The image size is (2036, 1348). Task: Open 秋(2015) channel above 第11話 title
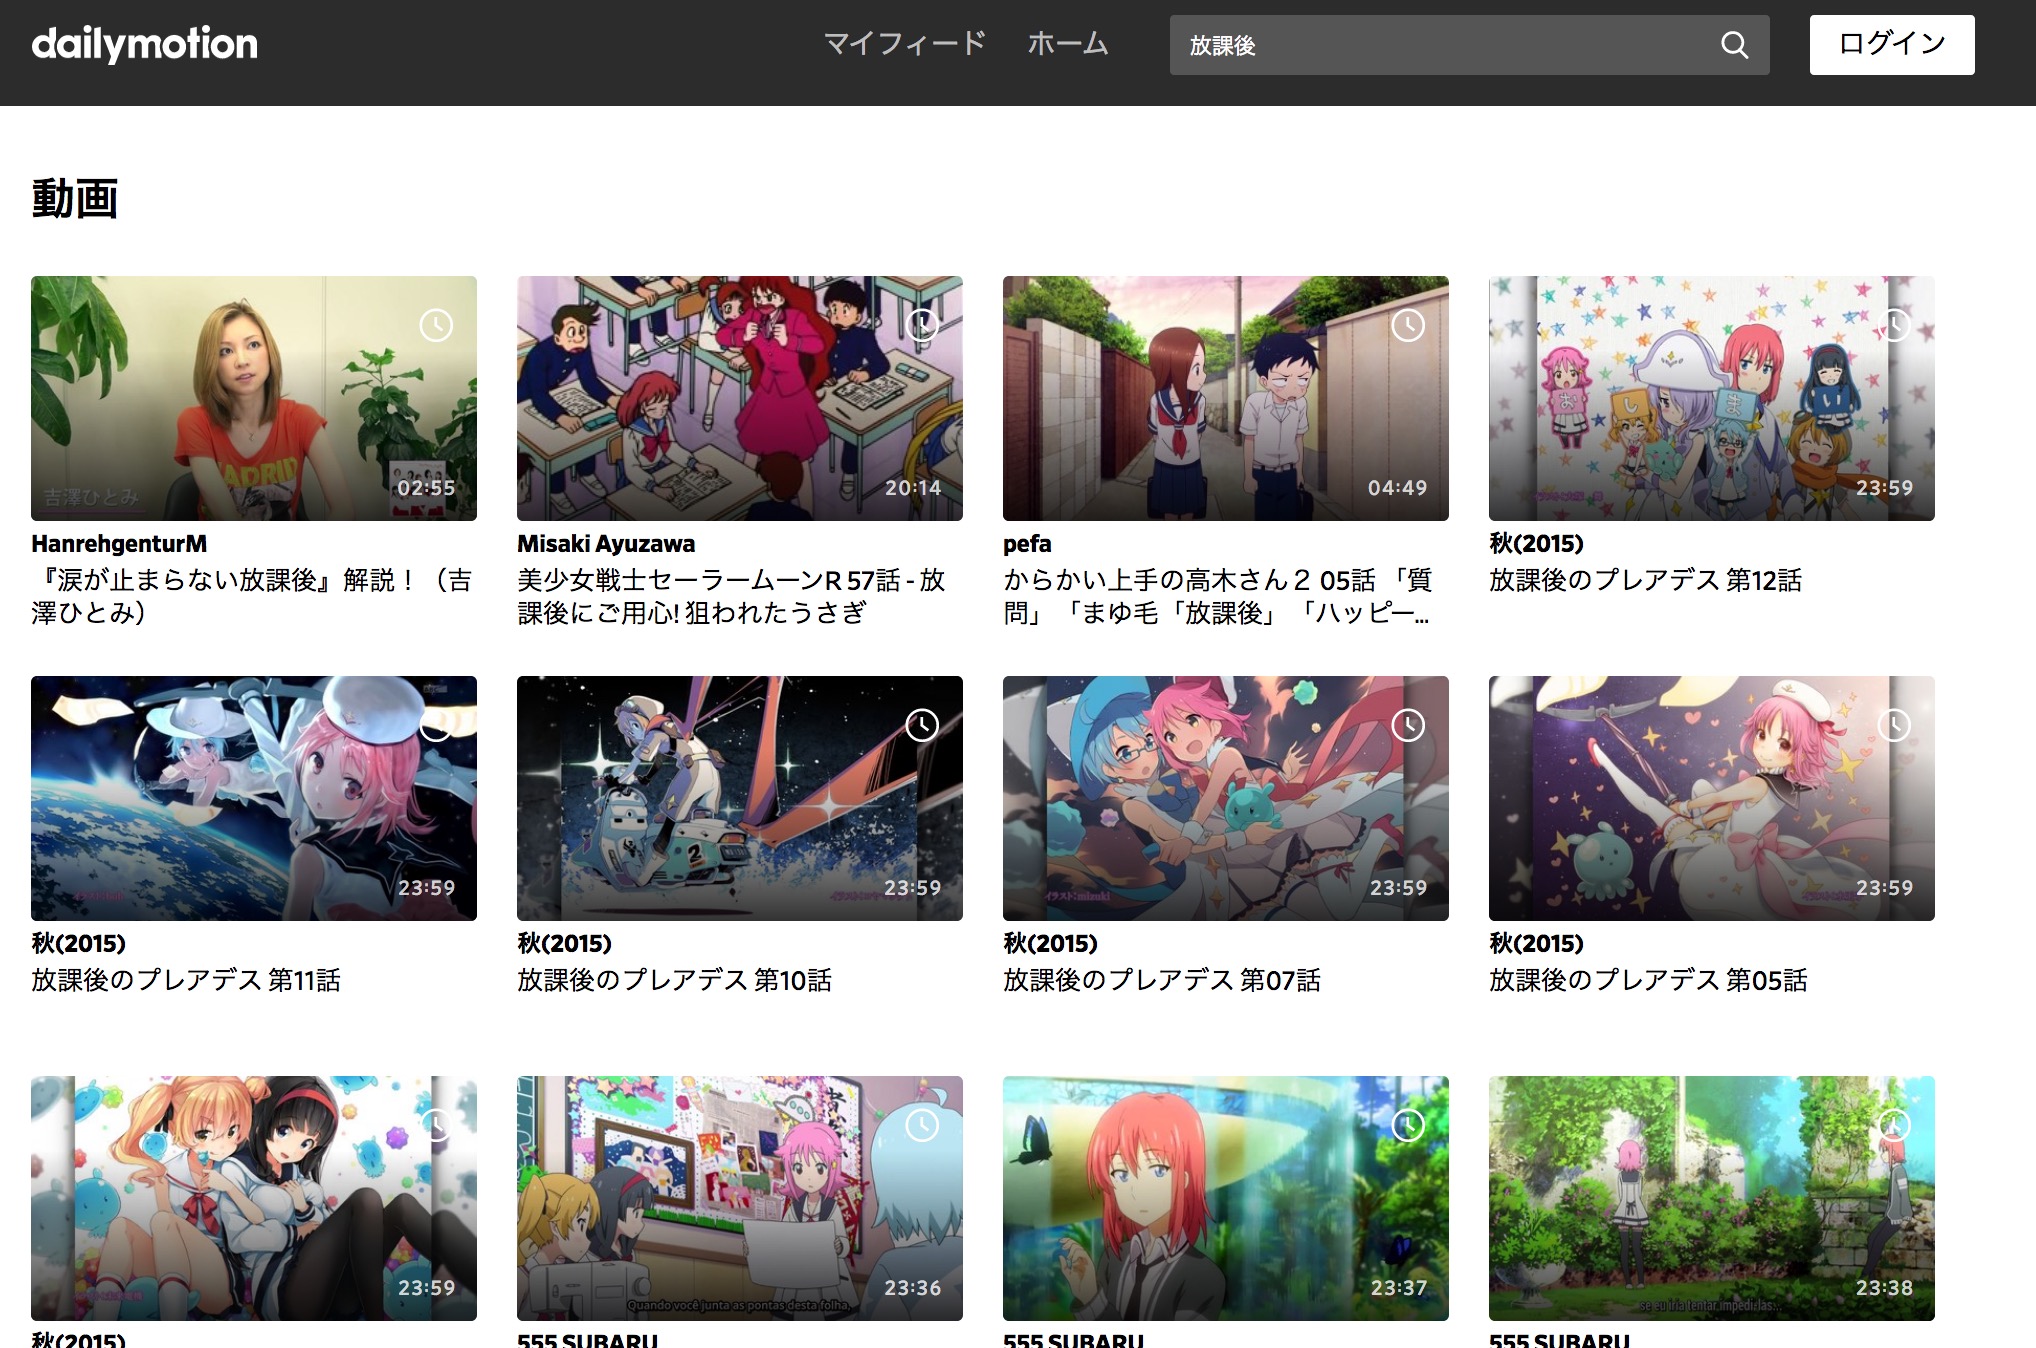click(78, 944)
